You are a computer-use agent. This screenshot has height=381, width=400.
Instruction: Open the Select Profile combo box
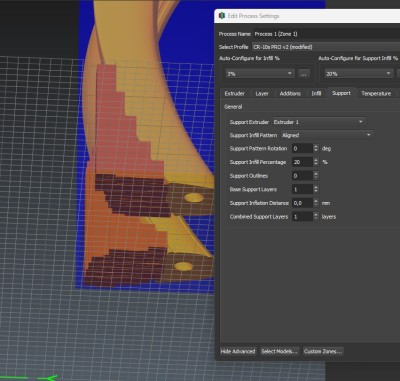(x=326, y=47)
